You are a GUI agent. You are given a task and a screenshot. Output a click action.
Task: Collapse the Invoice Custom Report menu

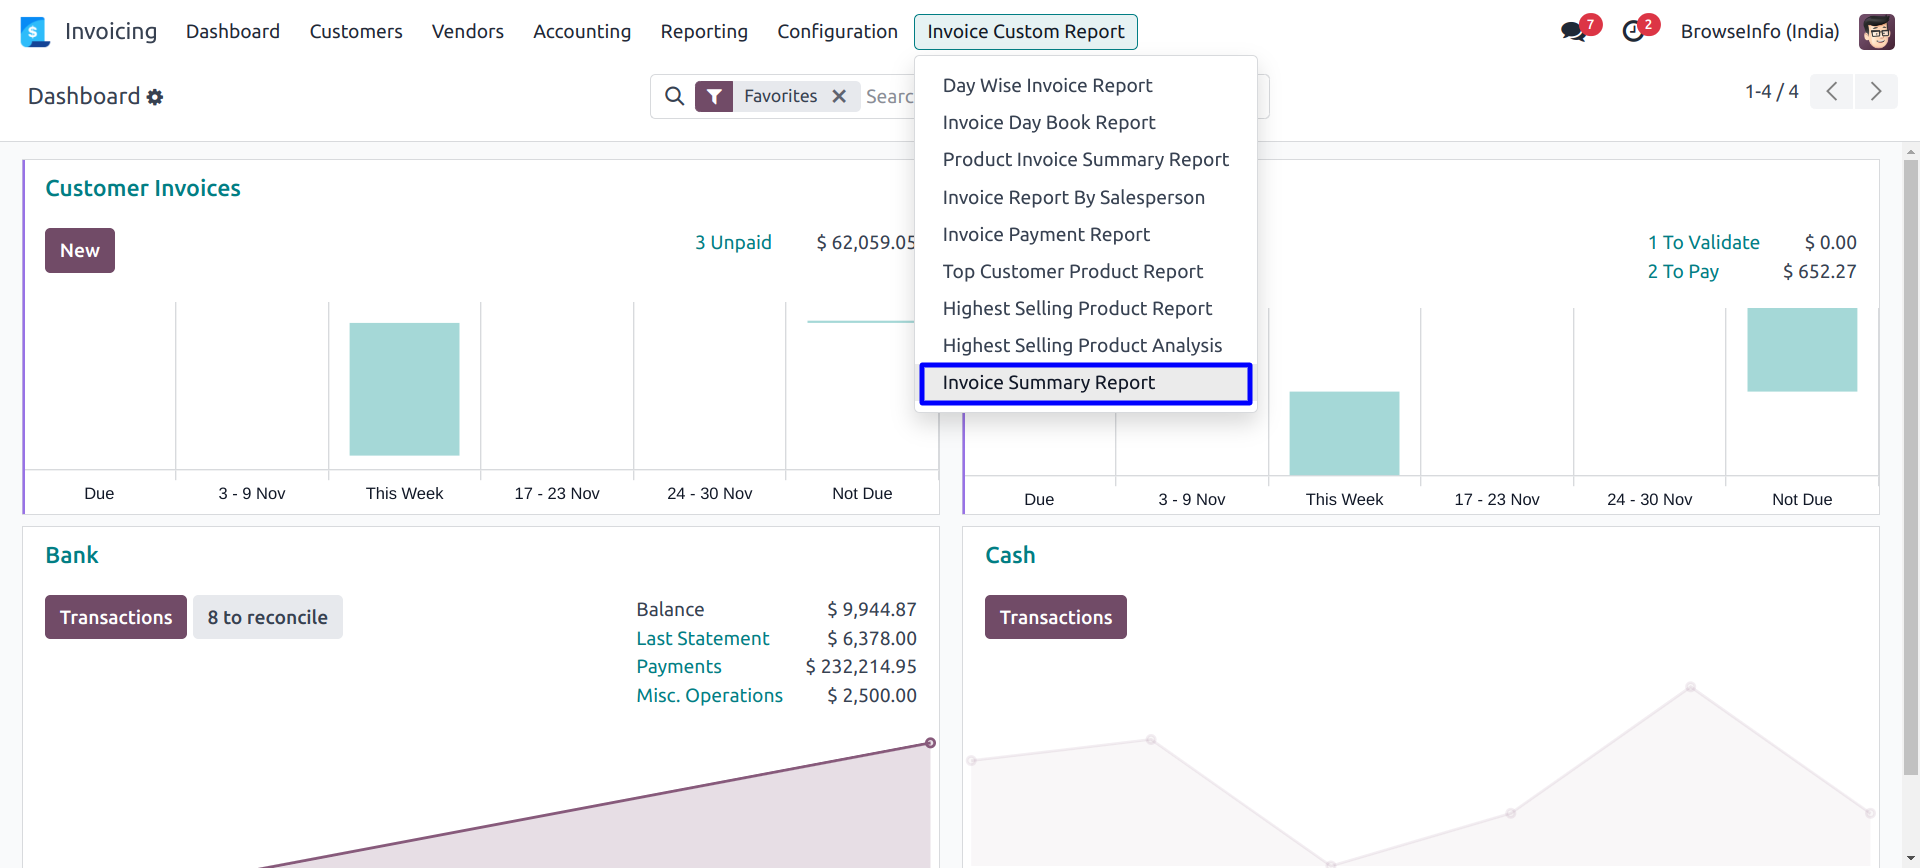[1025, 32]
